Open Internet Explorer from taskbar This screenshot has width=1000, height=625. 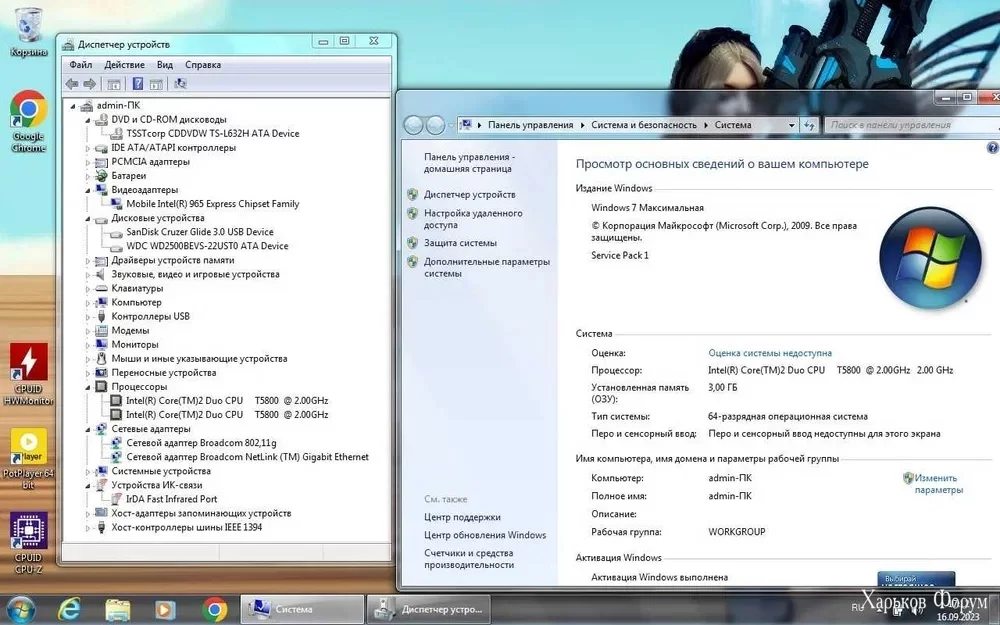click(x=69, y=610)
